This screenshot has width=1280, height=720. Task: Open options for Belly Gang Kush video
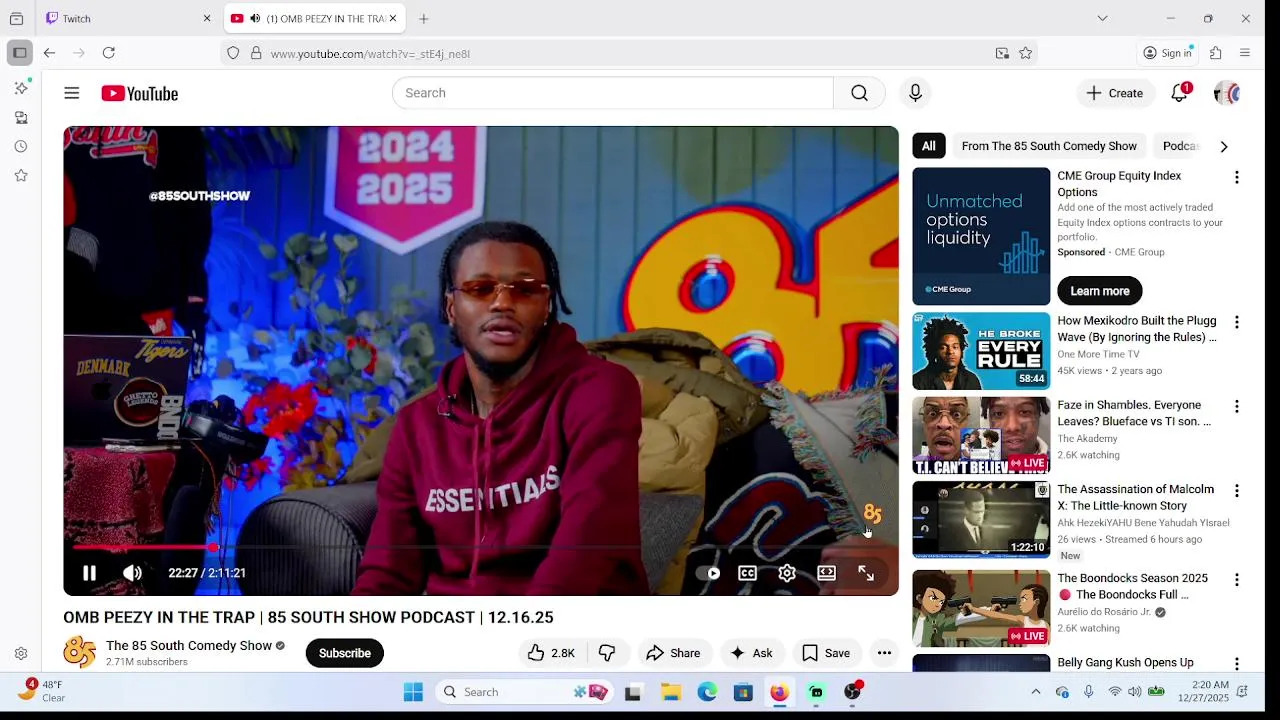click(1237, 664)
